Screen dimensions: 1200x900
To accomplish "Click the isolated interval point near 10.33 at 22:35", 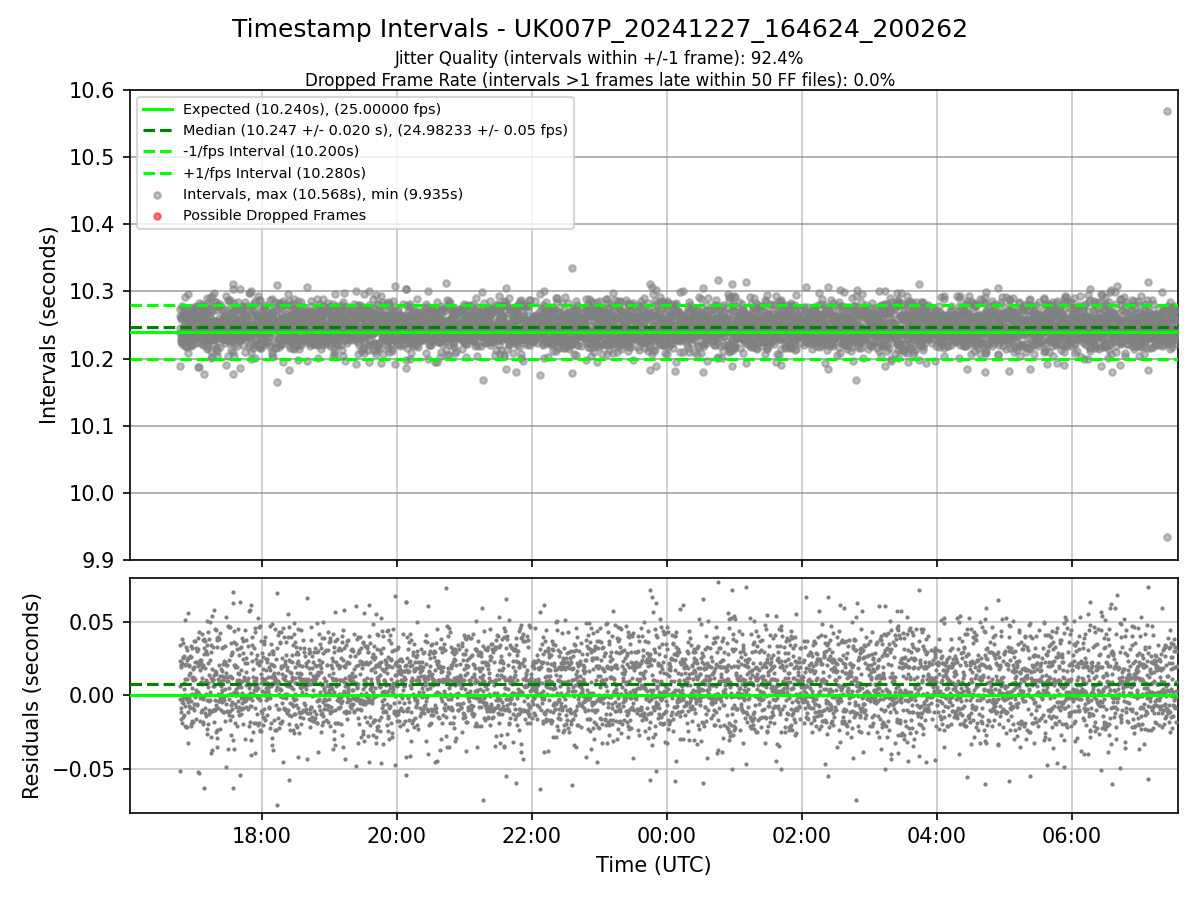I will click(x=572, y=268).
